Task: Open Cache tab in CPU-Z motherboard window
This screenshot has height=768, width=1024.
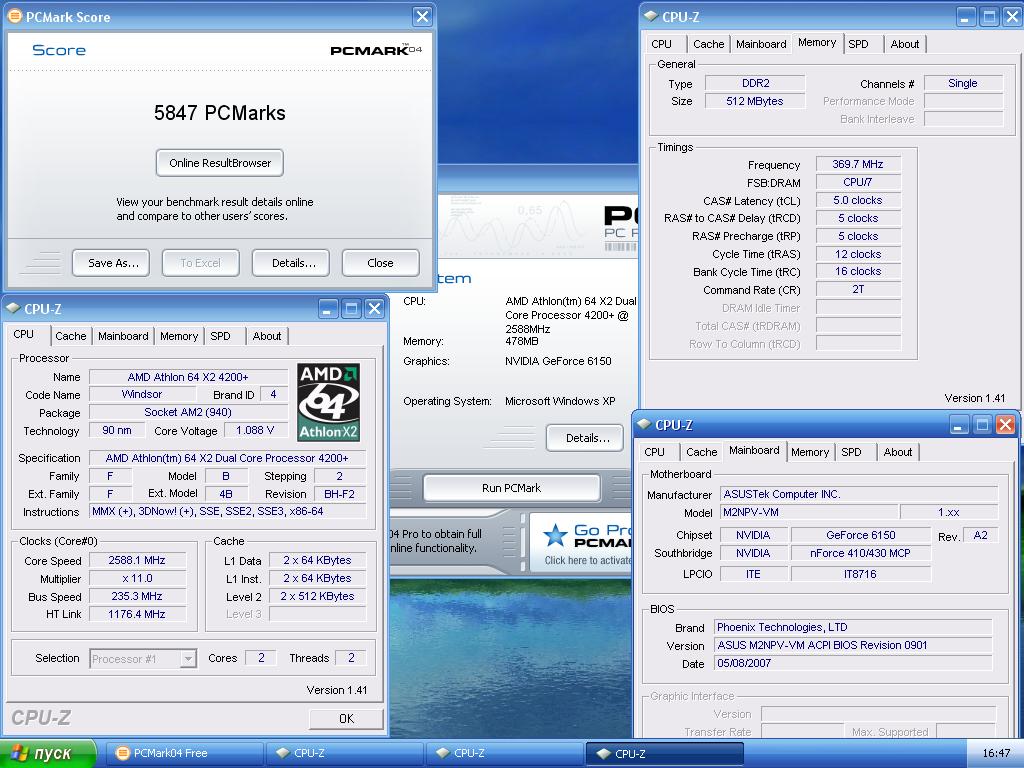Action: point(701,452)
